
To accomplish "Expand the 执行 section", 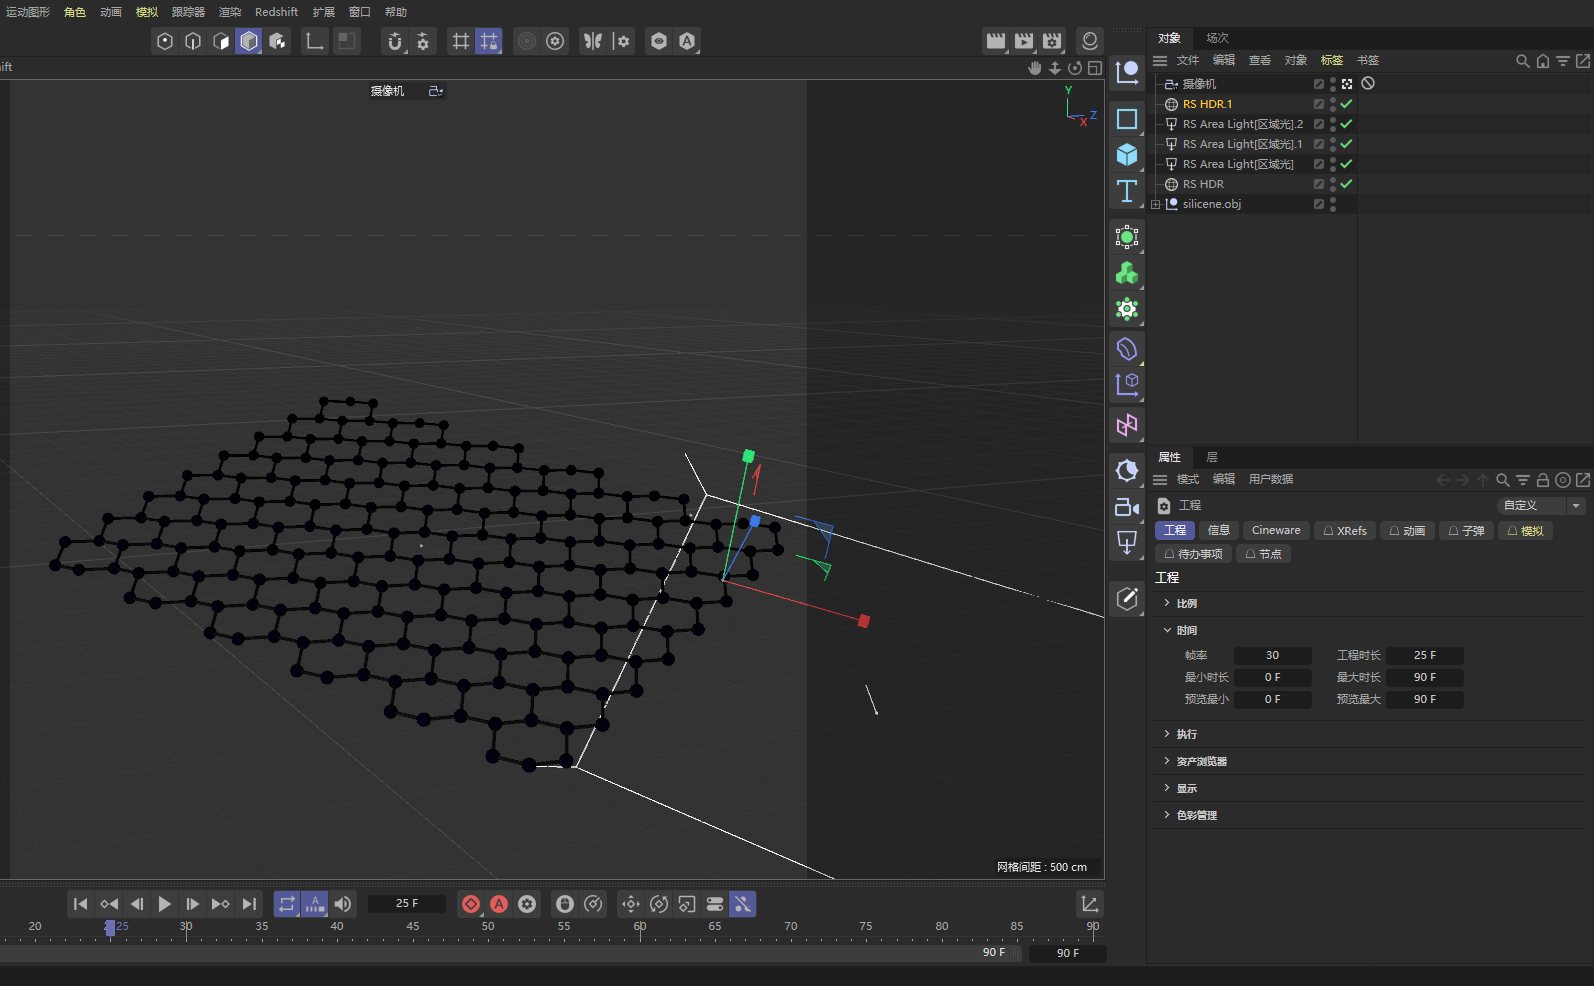I will click(x=1167, y=734).
